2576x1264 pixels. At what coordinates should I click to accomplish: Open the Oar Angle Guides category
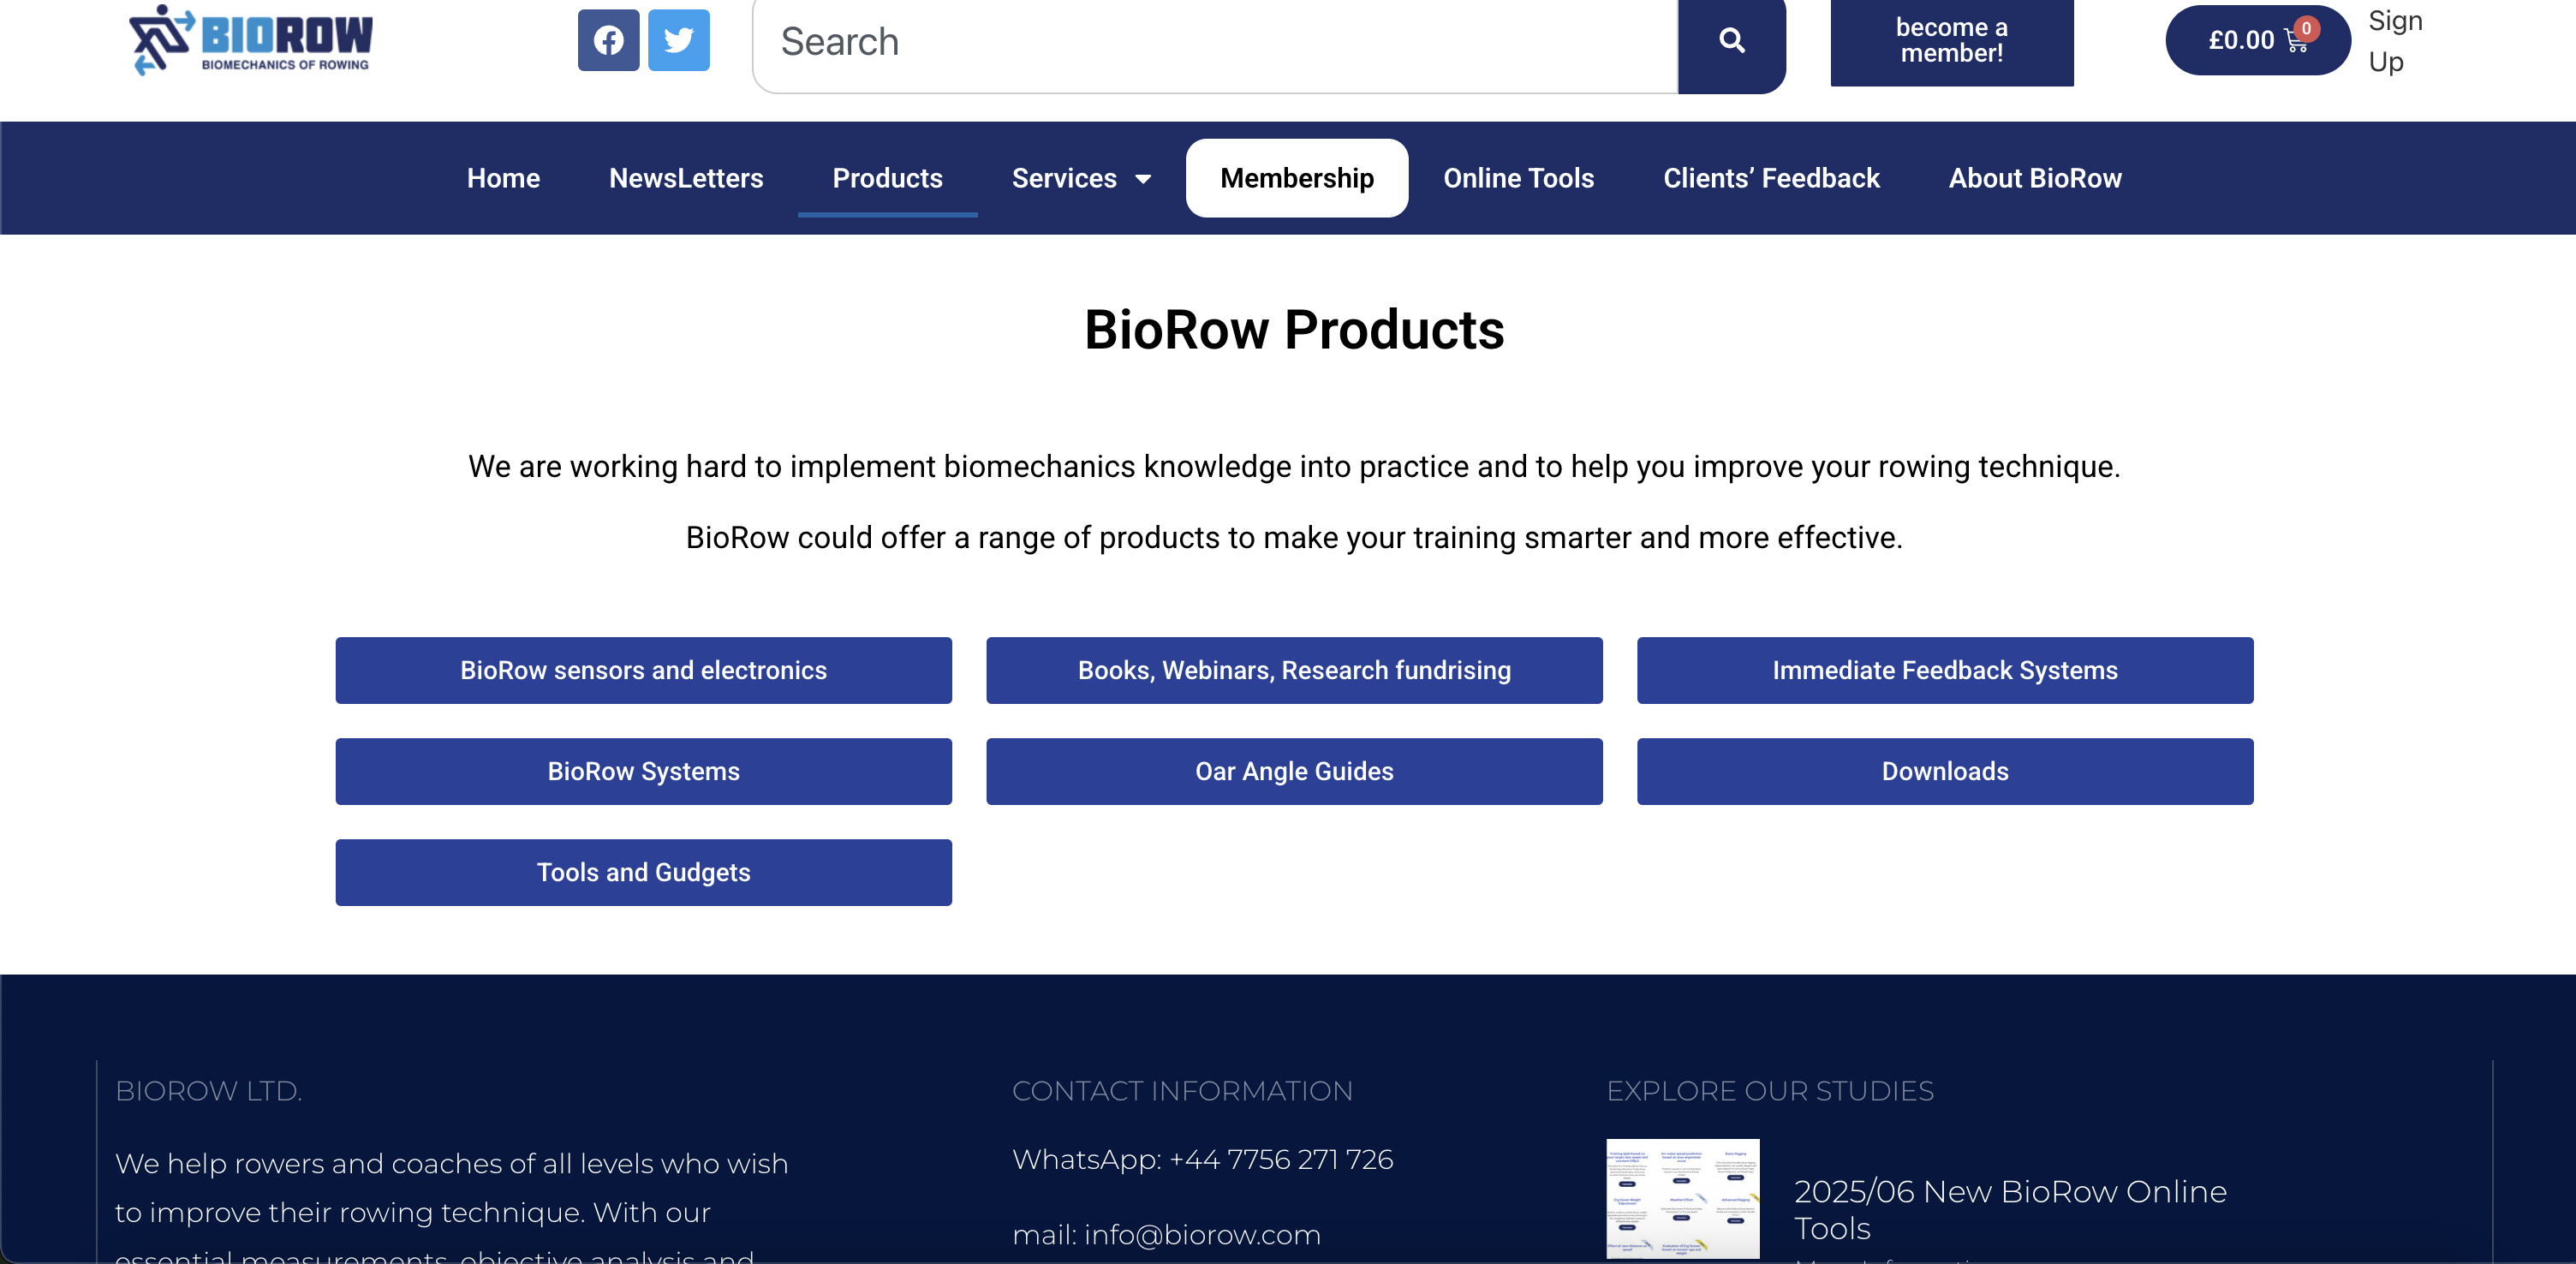coord(1293,771)
